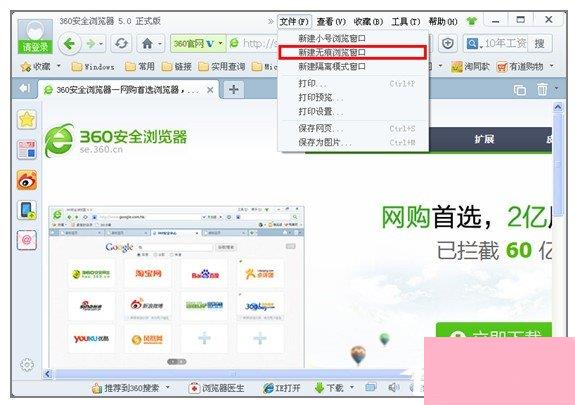Open the 工具(T) menu

click(406, 22)
